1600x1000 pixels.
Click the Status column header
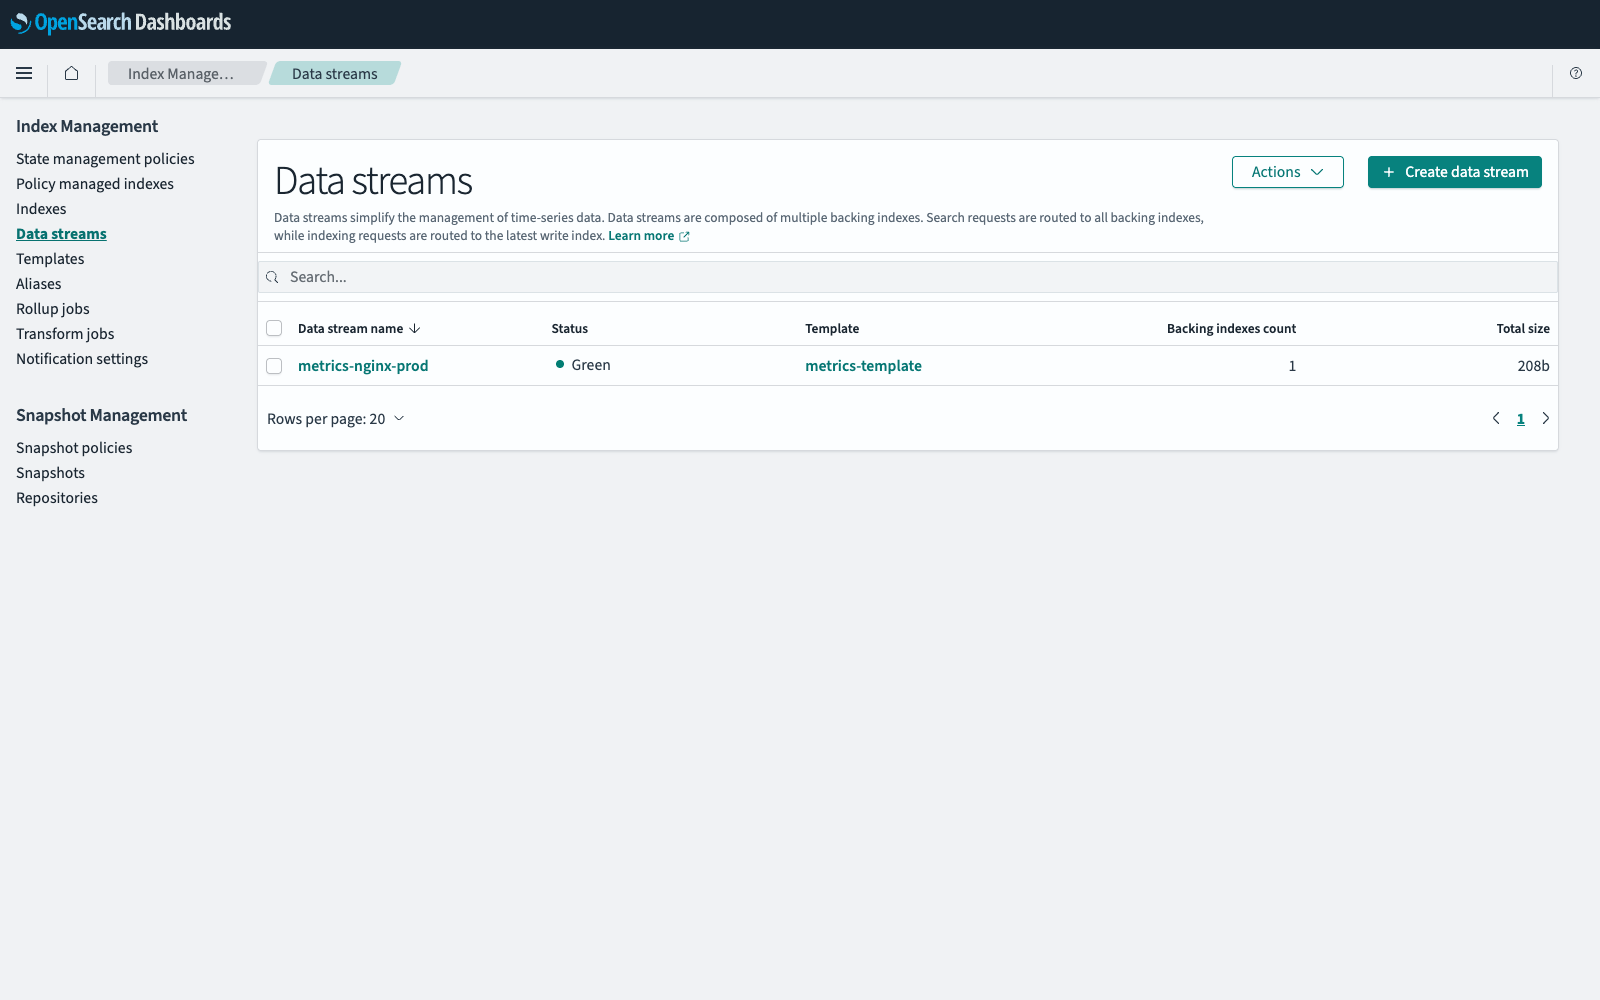[x=570, y=328]
